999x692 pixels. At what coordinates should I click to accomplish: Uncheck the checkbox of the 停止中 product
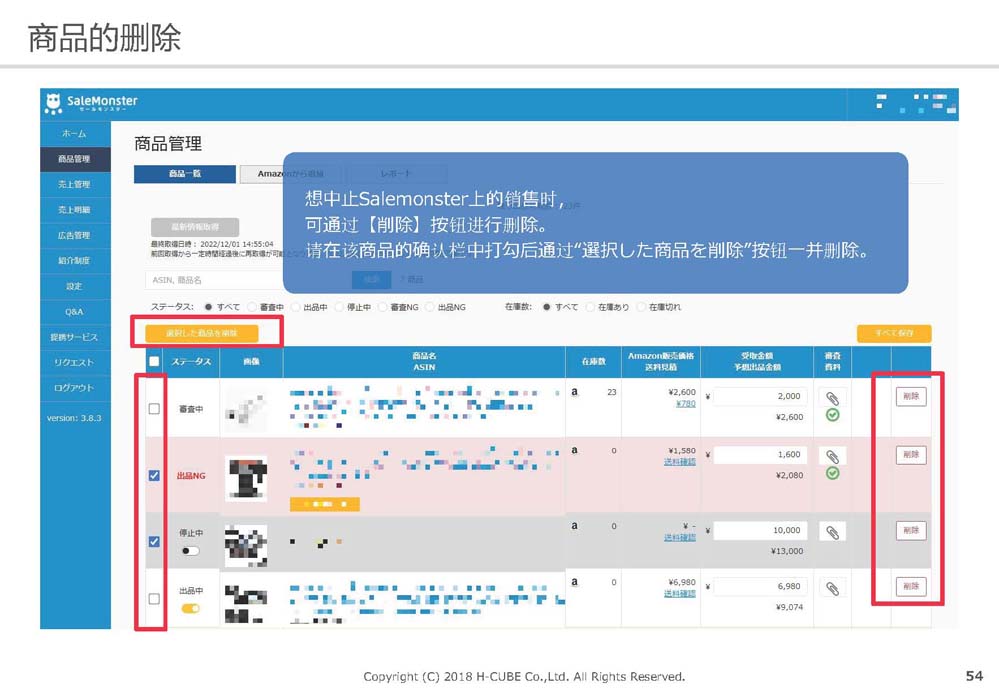click(154, 542)
